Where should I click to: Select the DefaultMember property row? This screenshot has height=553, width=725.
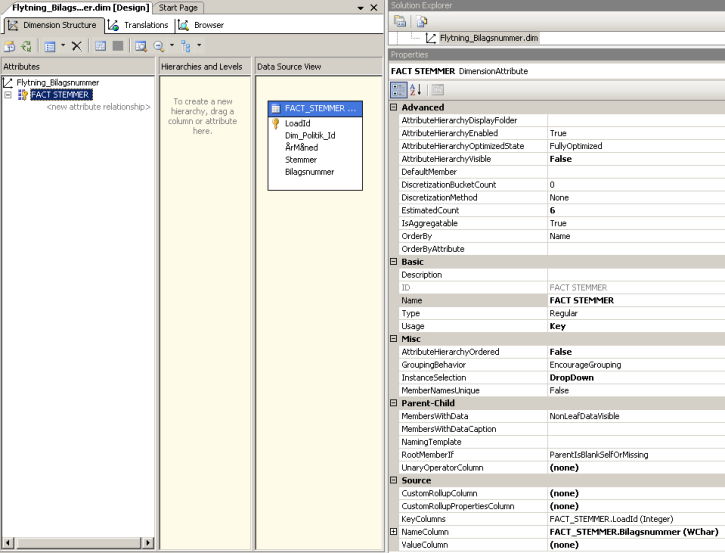[562, 172]
